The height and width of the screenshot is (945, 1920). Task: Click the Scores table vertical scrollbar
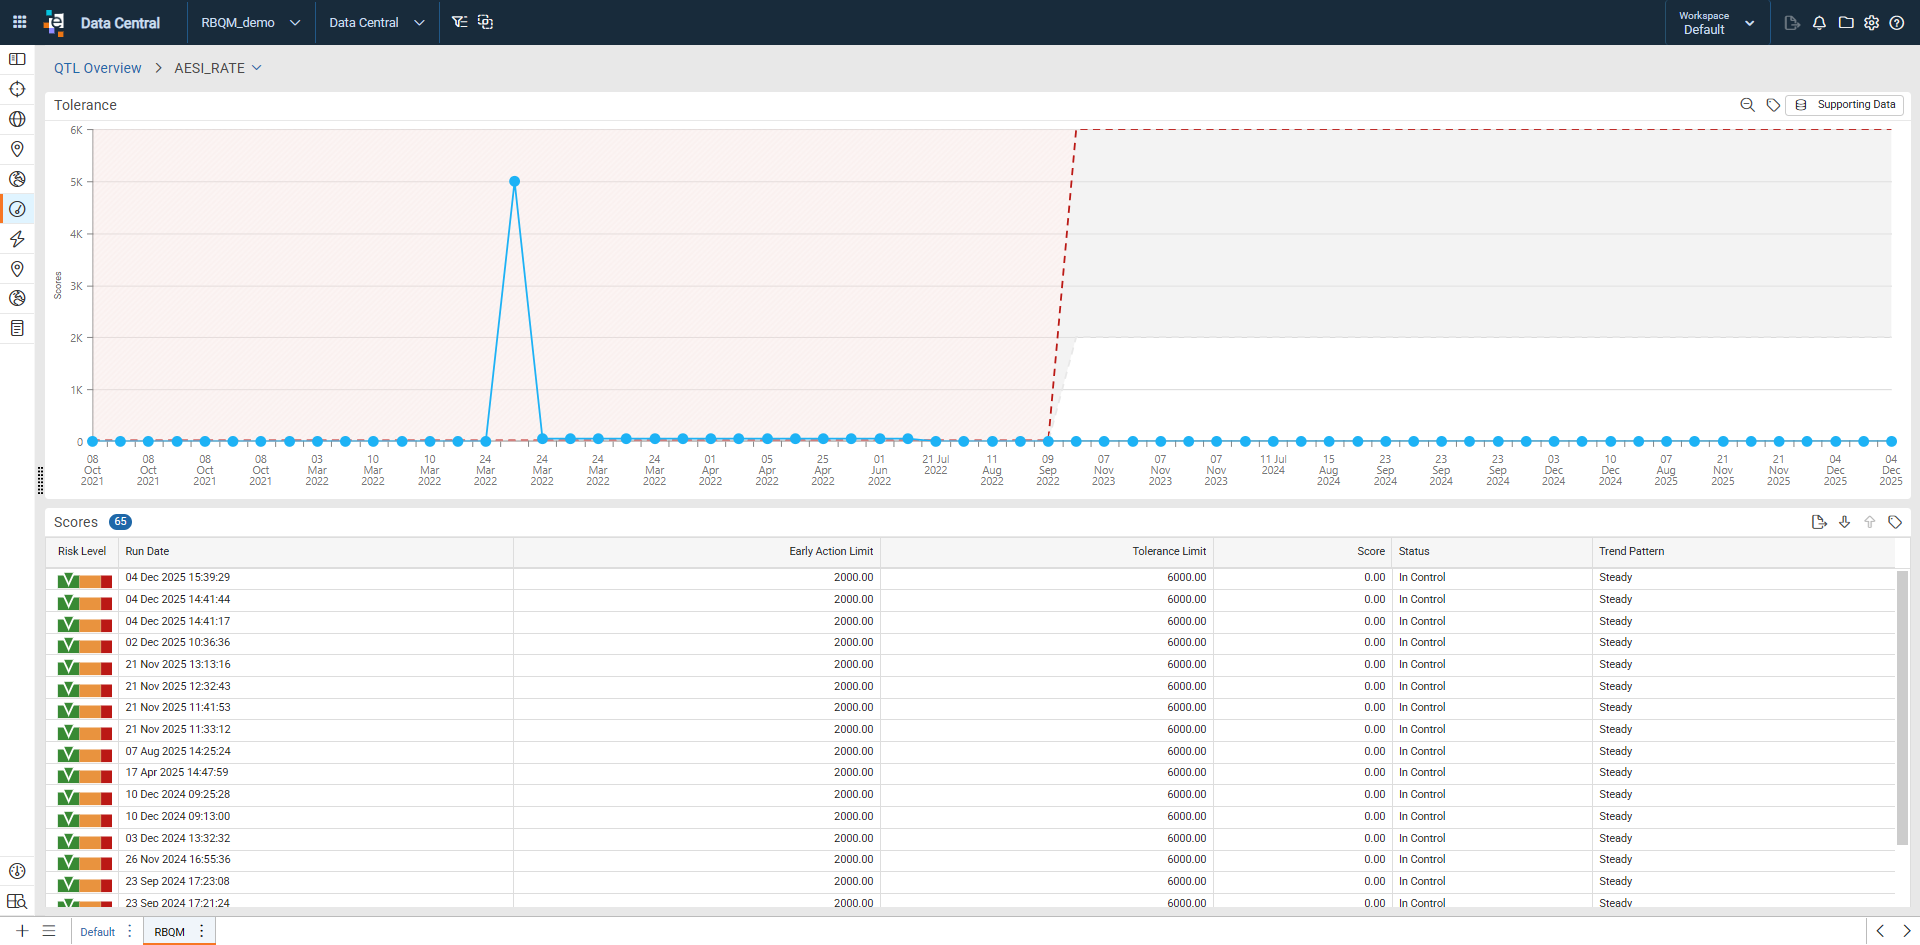[x=1902, y=708]
